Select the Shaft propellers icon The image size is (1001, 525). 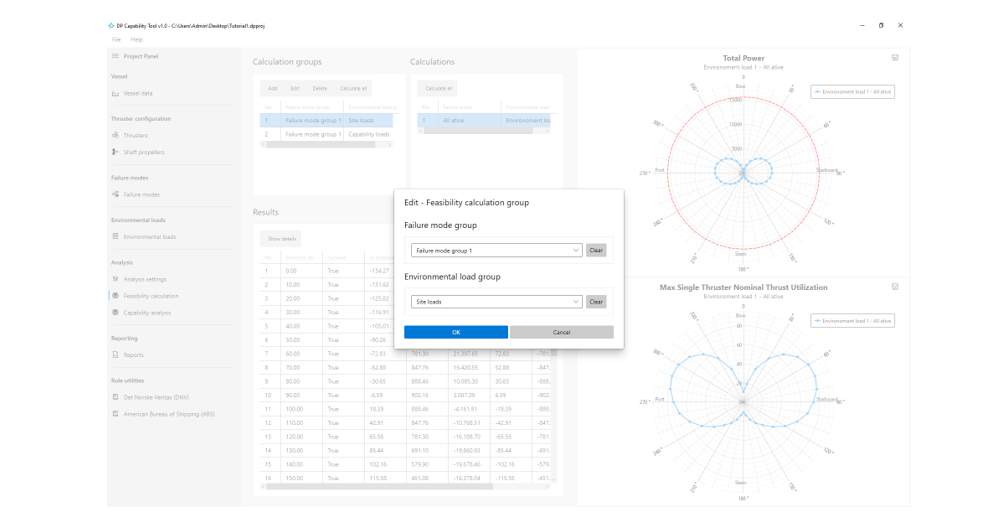116,152
